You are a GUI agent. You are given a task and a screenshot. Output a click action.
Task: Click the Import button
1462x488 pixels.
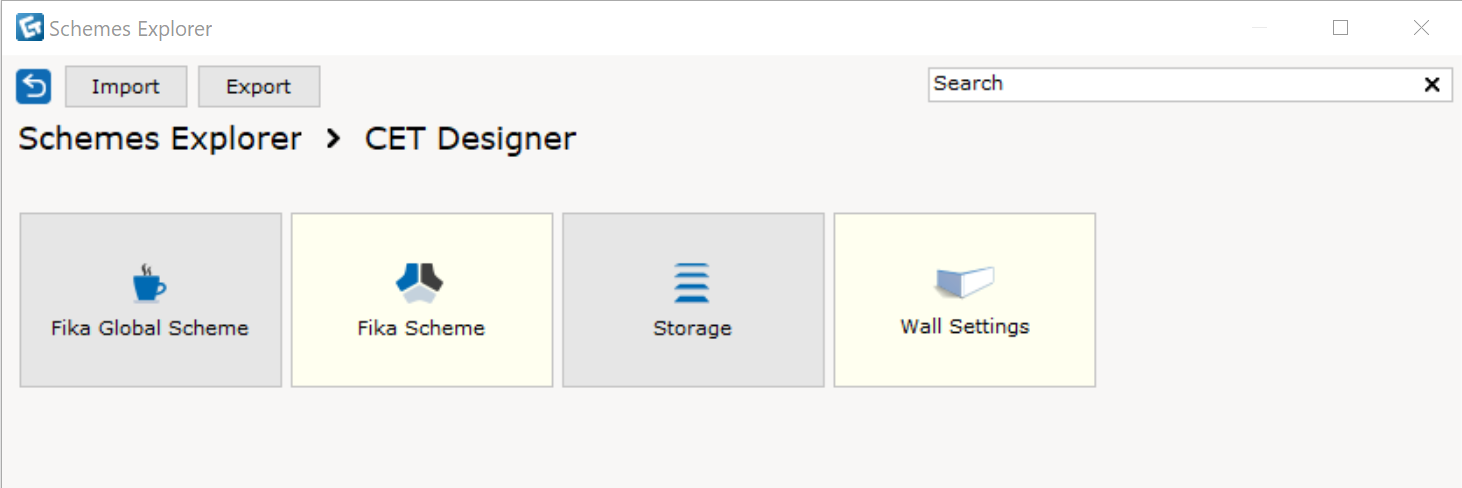tap(126, 87)
